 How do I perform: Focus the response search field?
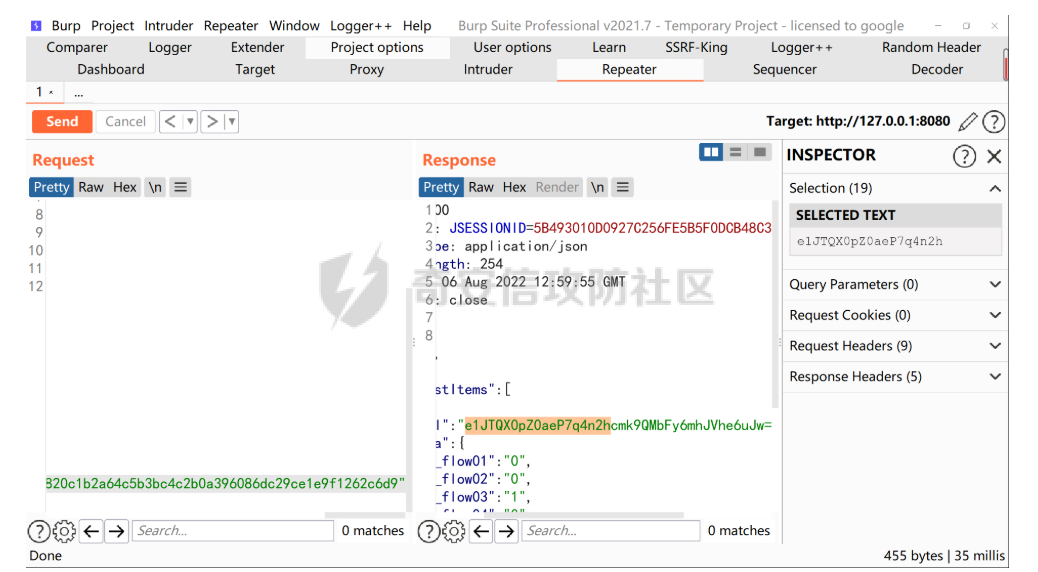tap(610, 531)
